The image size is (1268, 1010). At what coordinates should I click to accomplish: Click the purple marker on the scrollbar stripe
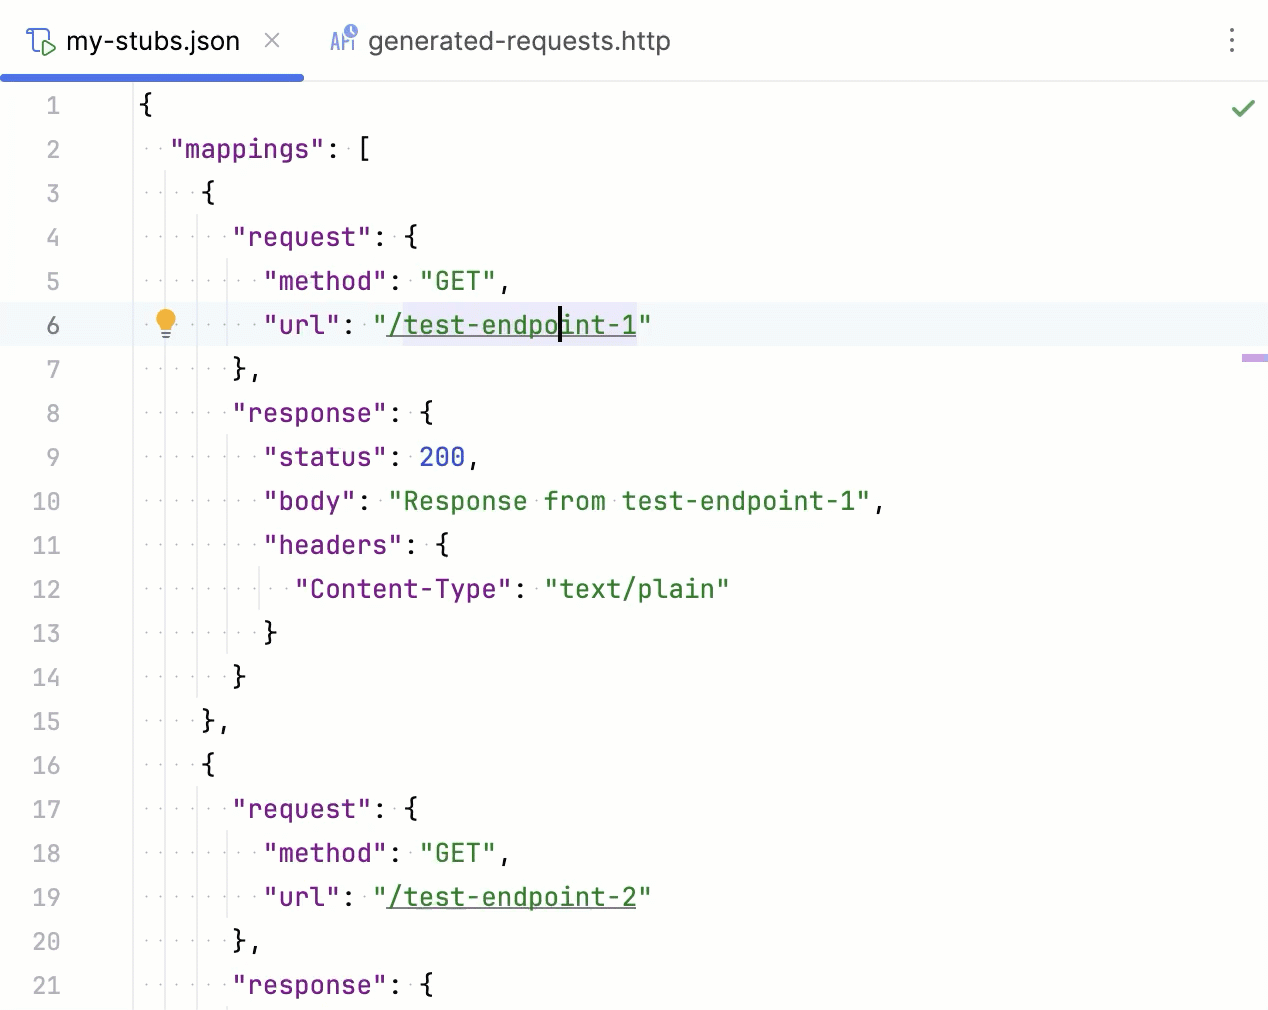[x=1254, y=356]
